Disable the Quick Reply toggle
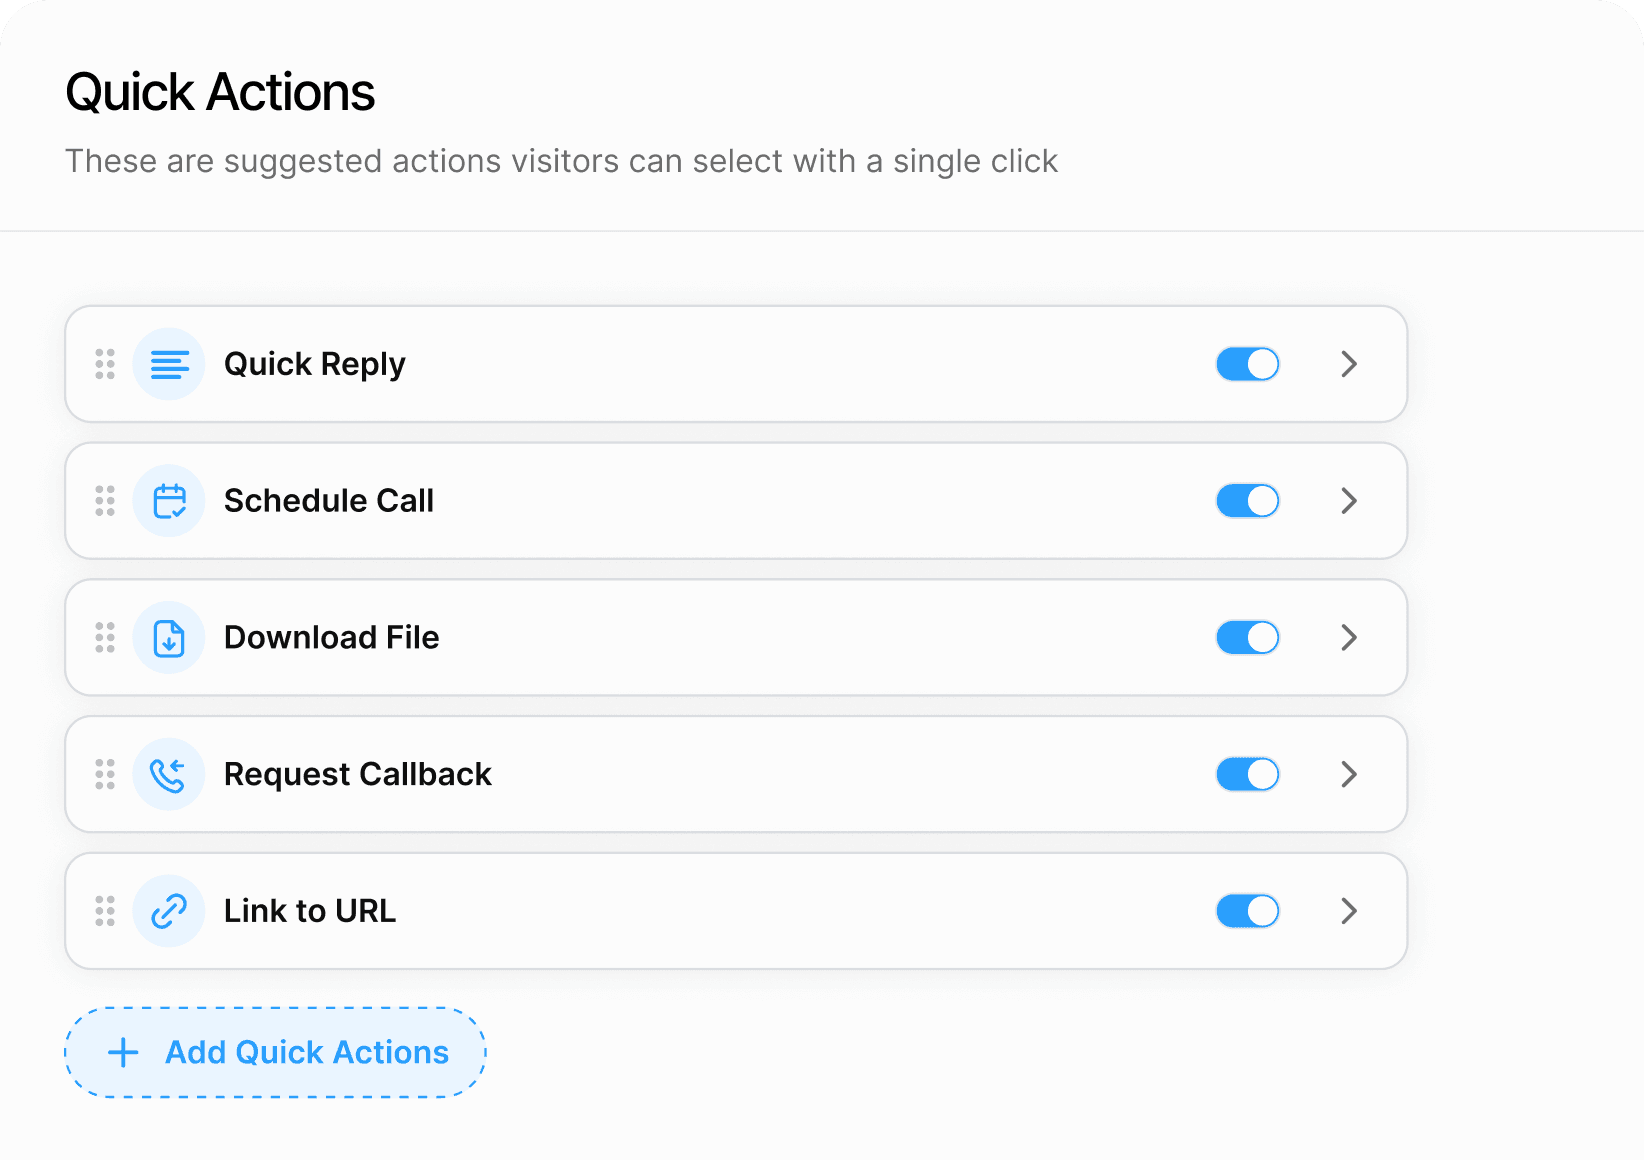 (x=1247, y=365)
